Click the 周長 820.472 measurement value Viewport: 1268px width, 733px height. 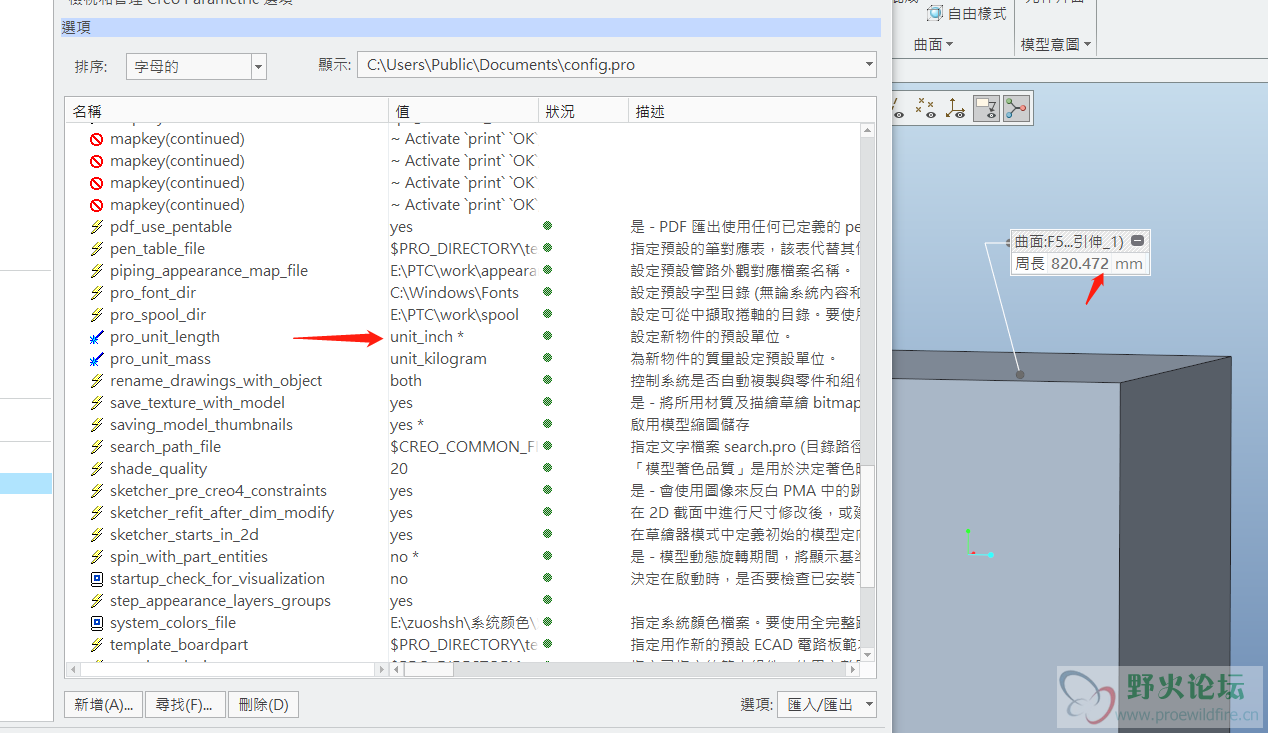[1079, 264]
